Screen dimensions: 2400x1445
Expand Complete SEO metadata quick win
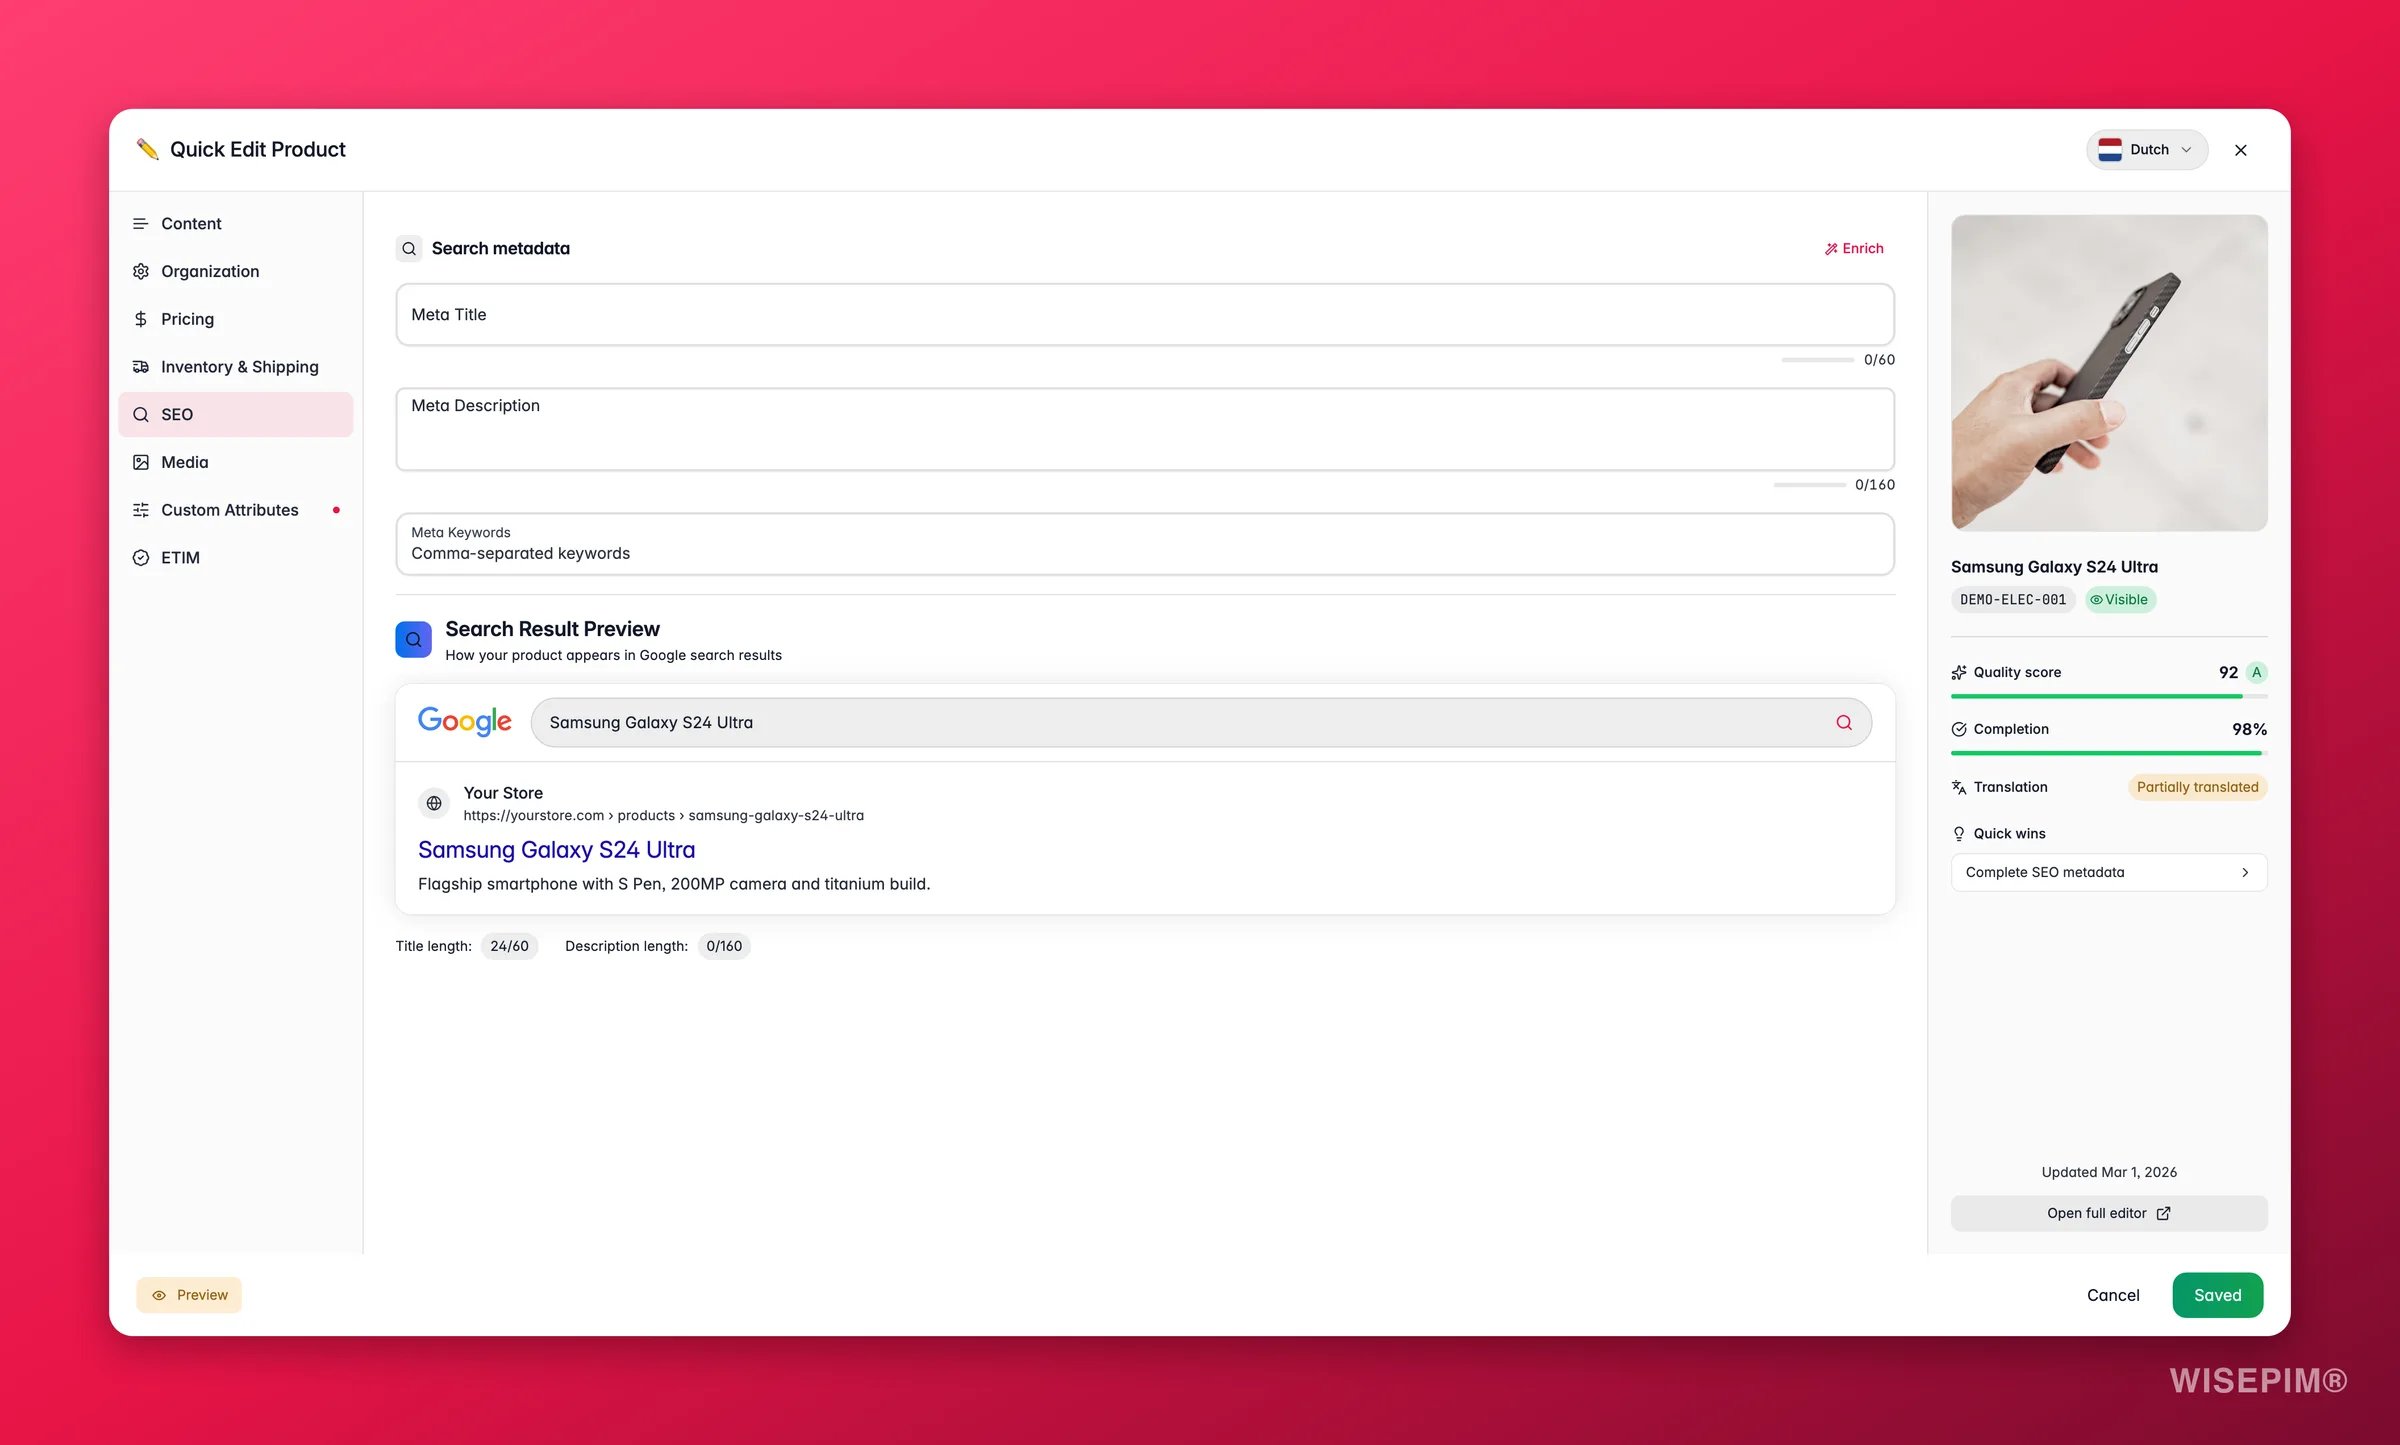(x=2109, y=872)
